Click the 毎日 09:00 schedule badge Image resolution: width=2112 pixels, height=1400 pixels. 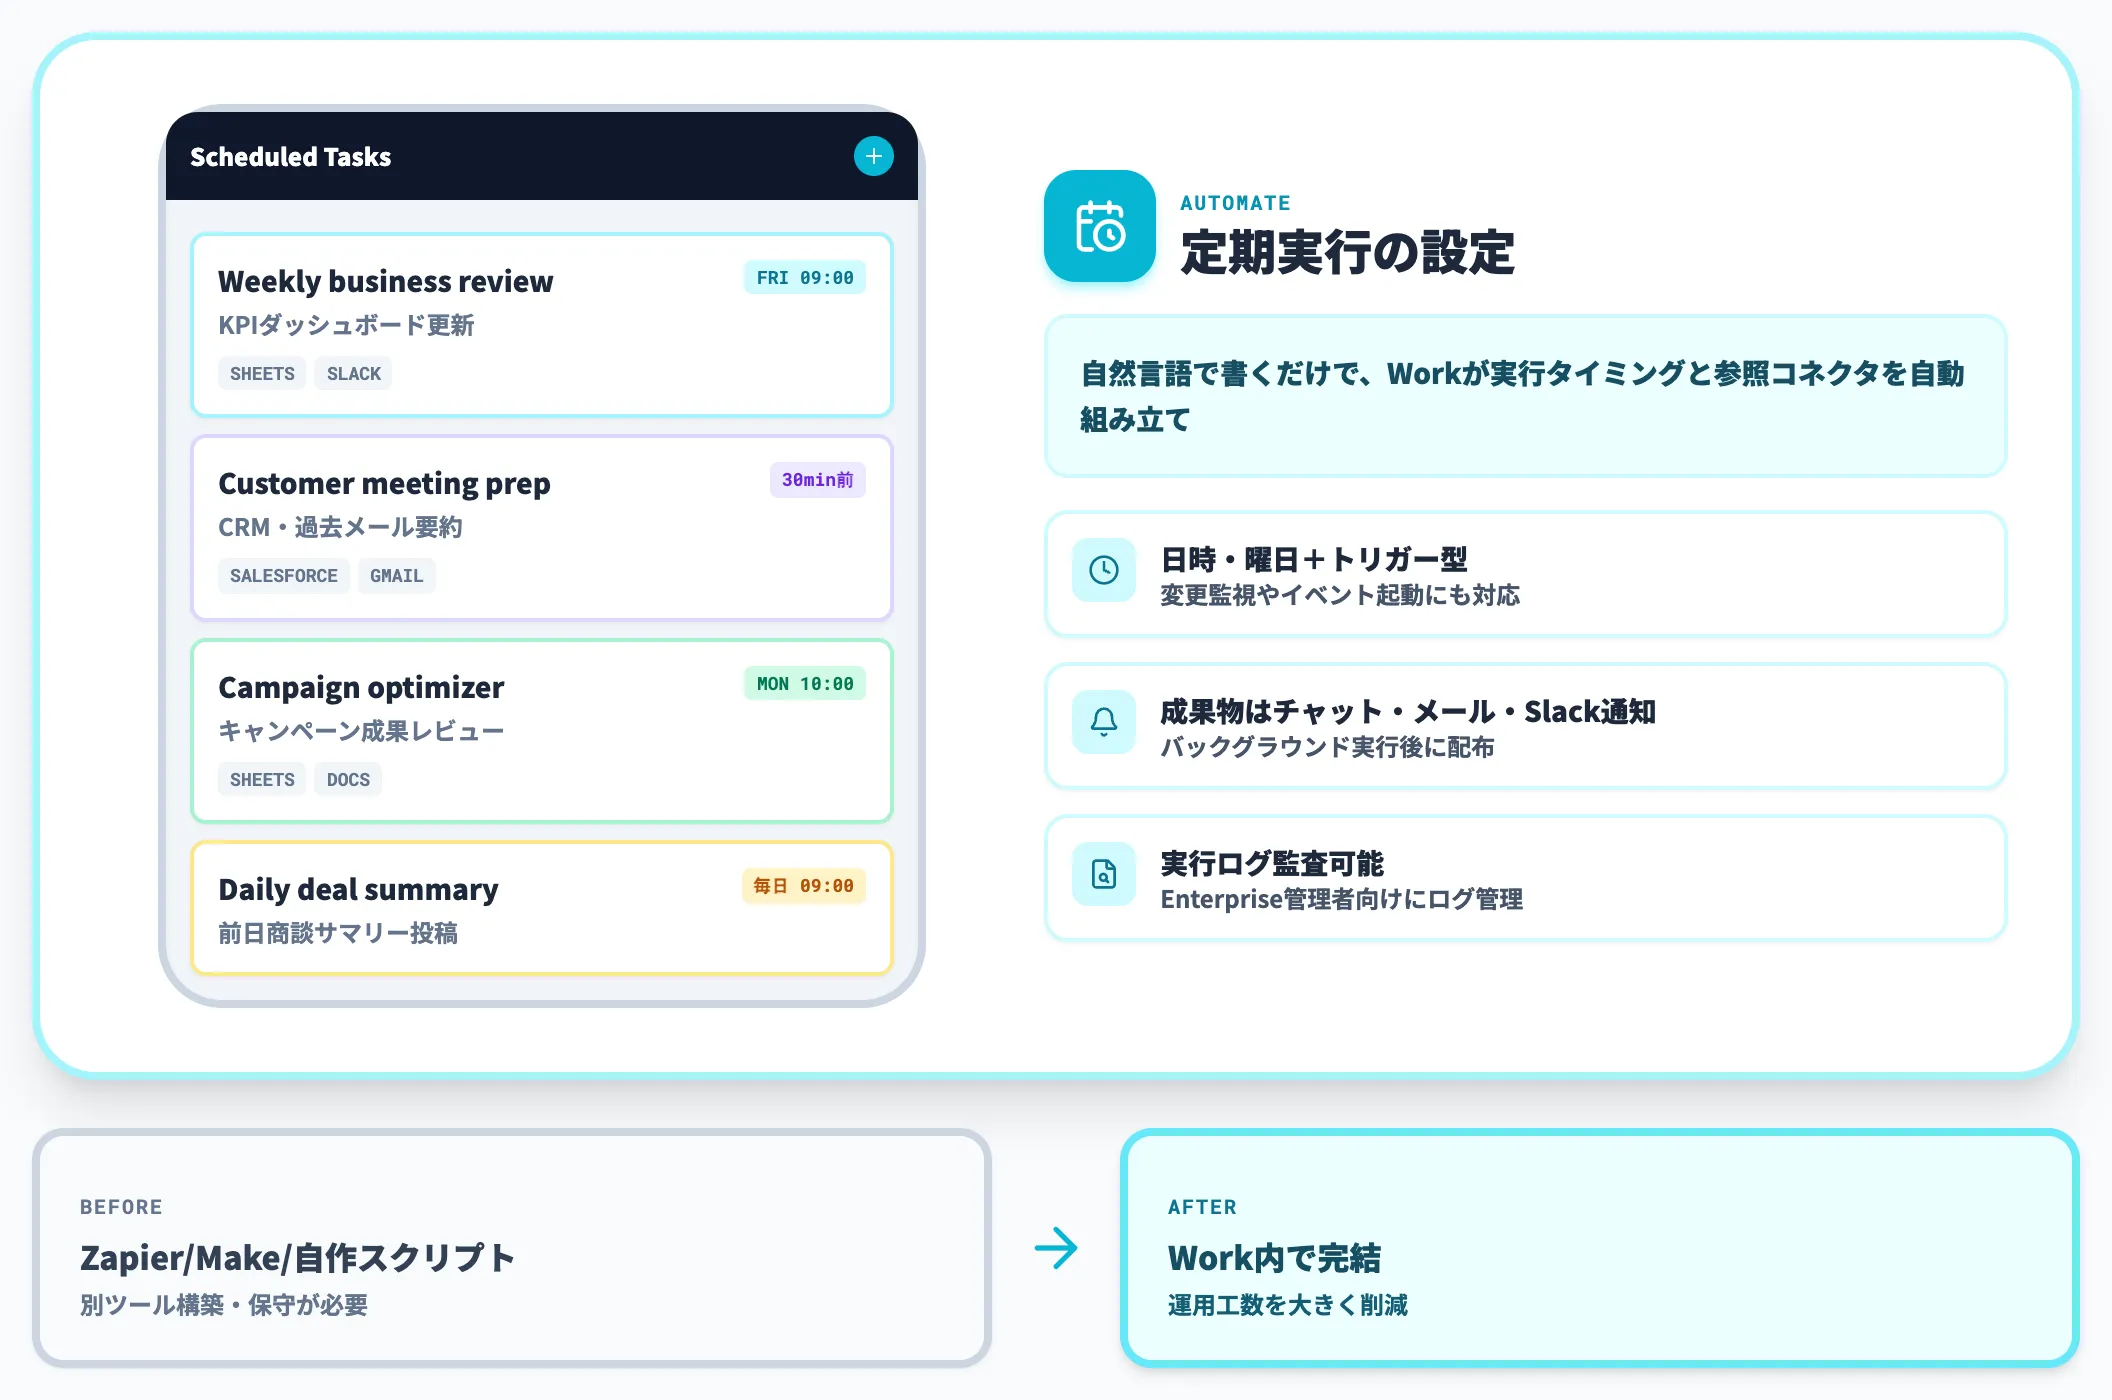804,886
